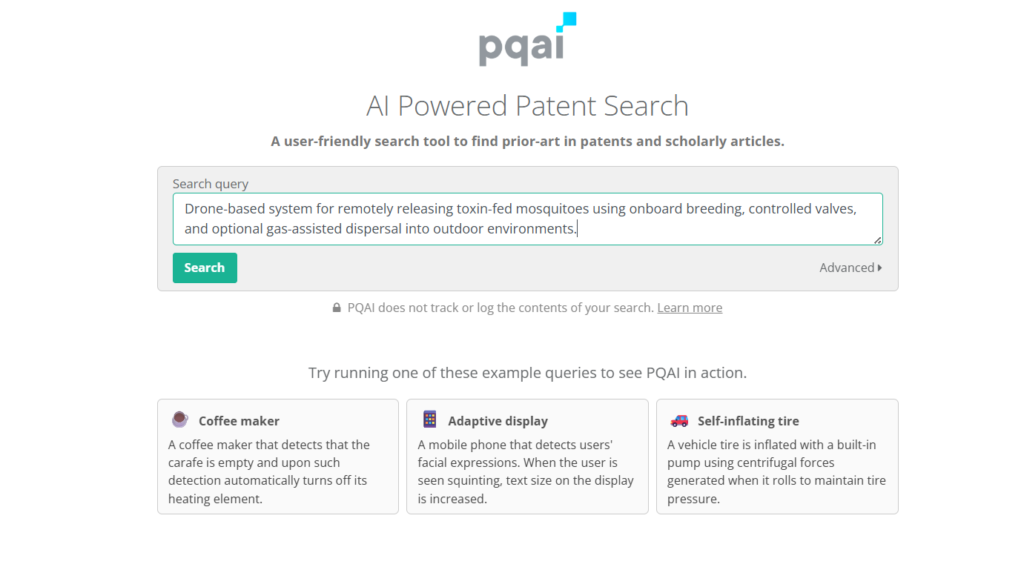Click the Self-inflating tire card title
Viewport: 1024px width, 567px height.
click(x=748, y=421)
